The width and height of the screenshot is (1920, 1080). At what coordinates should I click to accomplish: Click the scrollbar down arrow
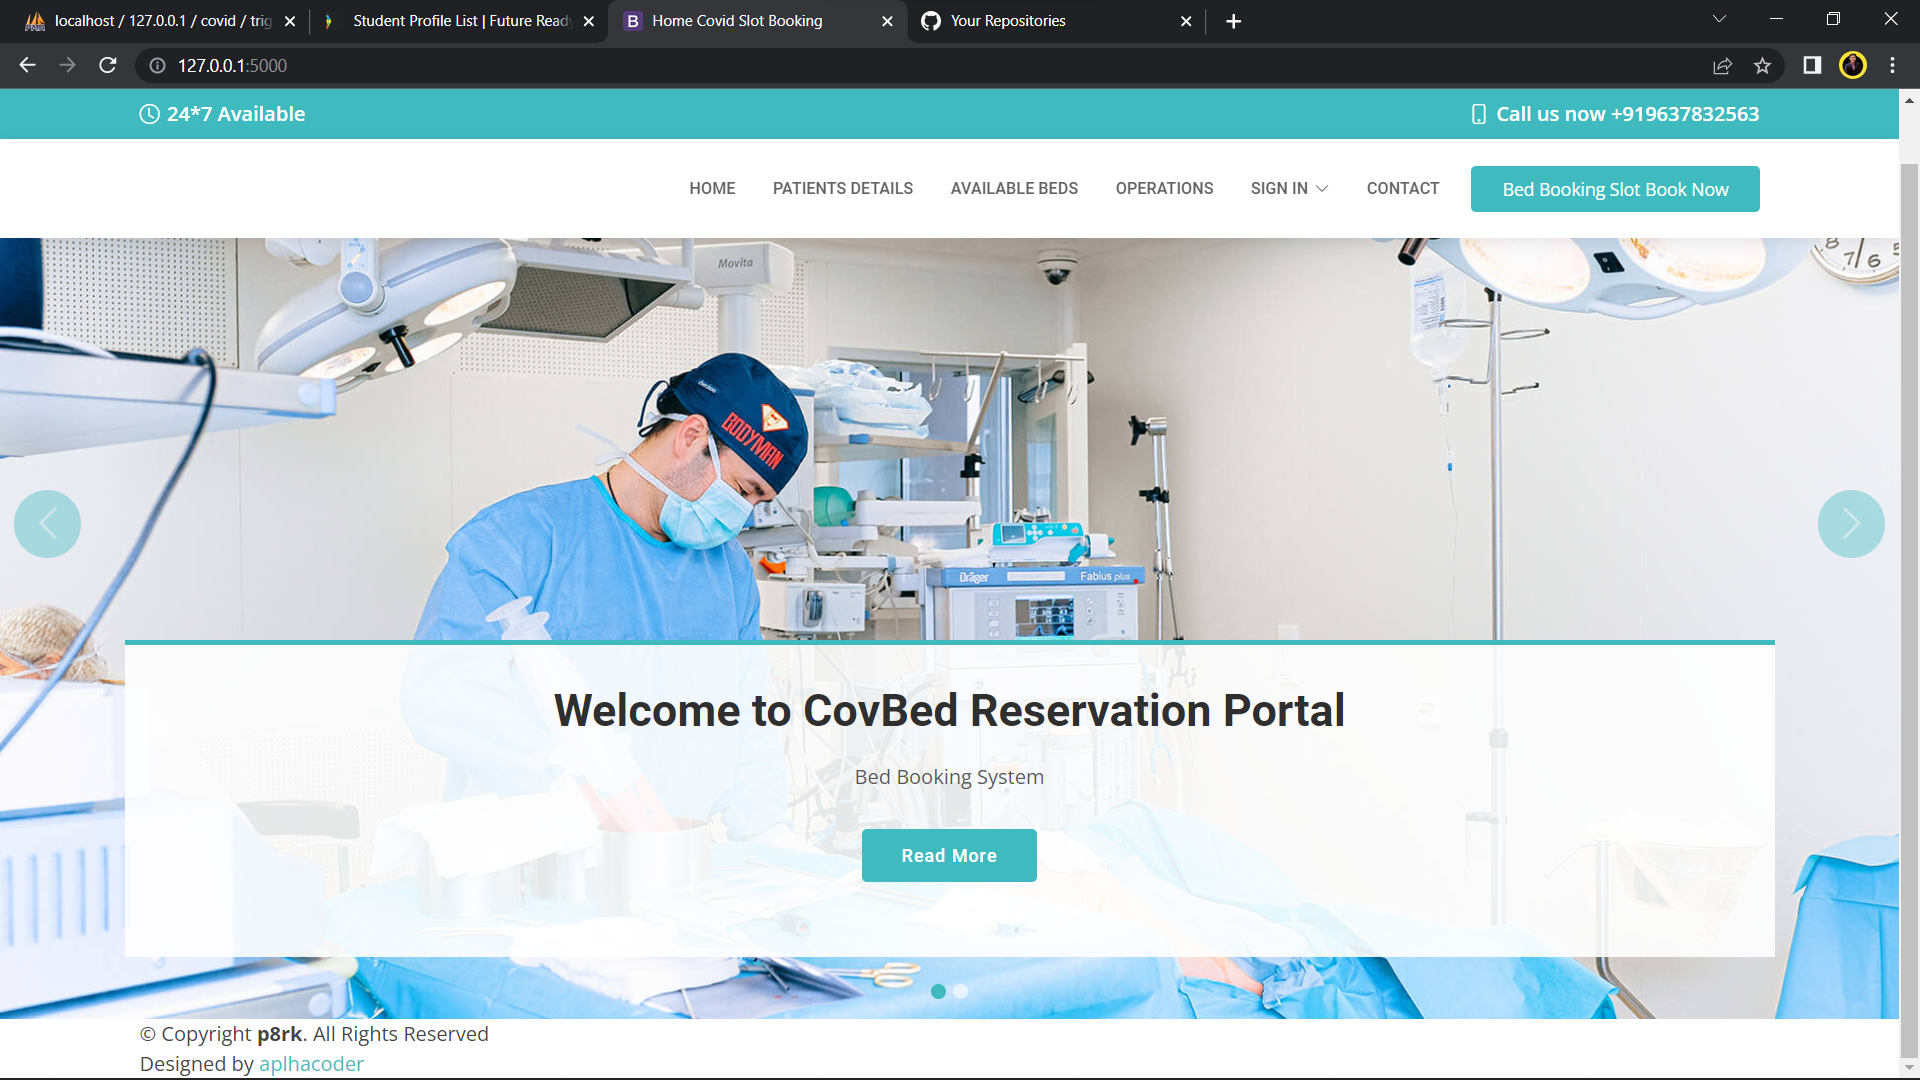click(x=1909, y=1068)
